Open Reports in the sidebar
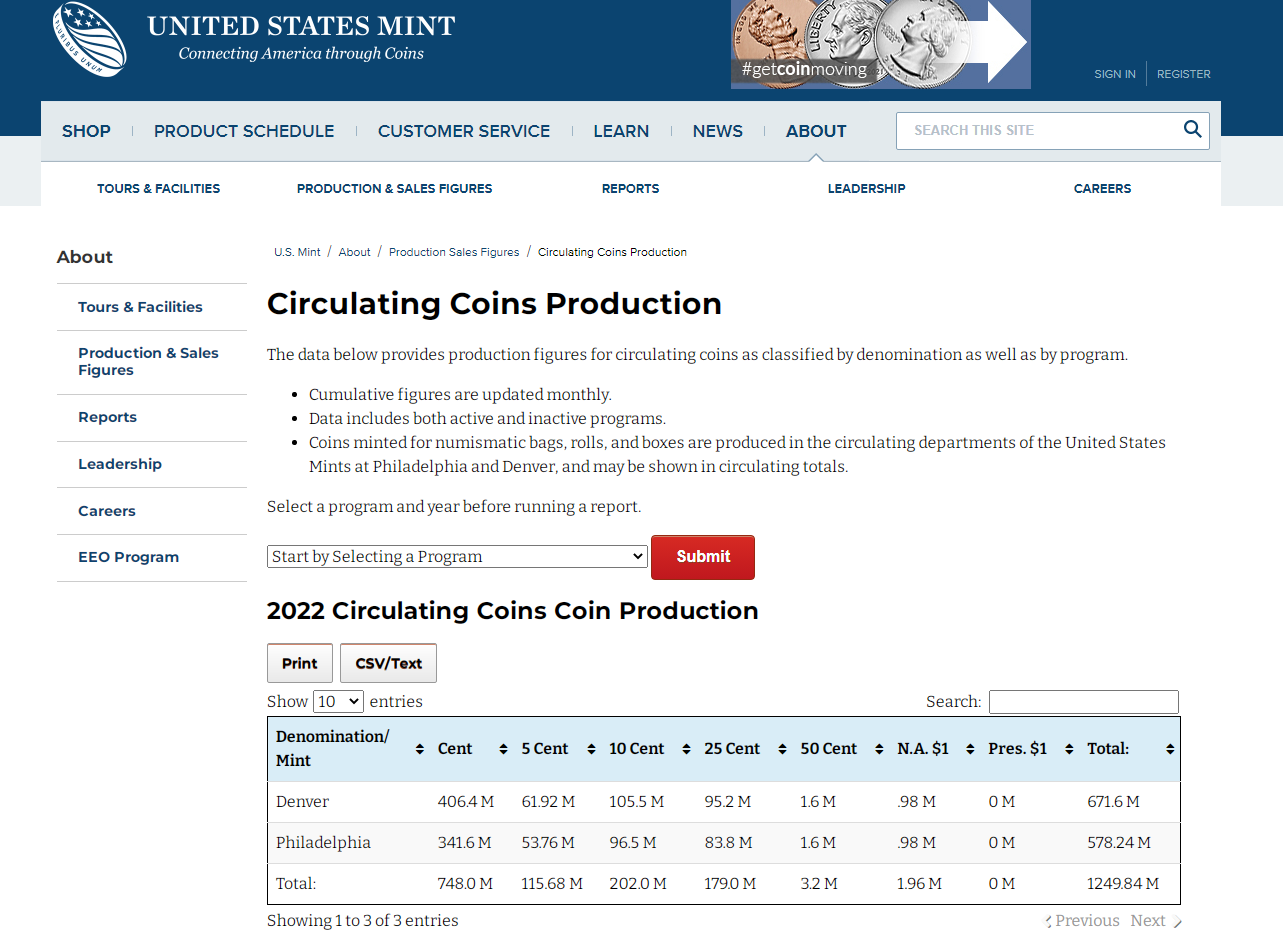Viewport: 1283px width, 946px height. (107, 417)
